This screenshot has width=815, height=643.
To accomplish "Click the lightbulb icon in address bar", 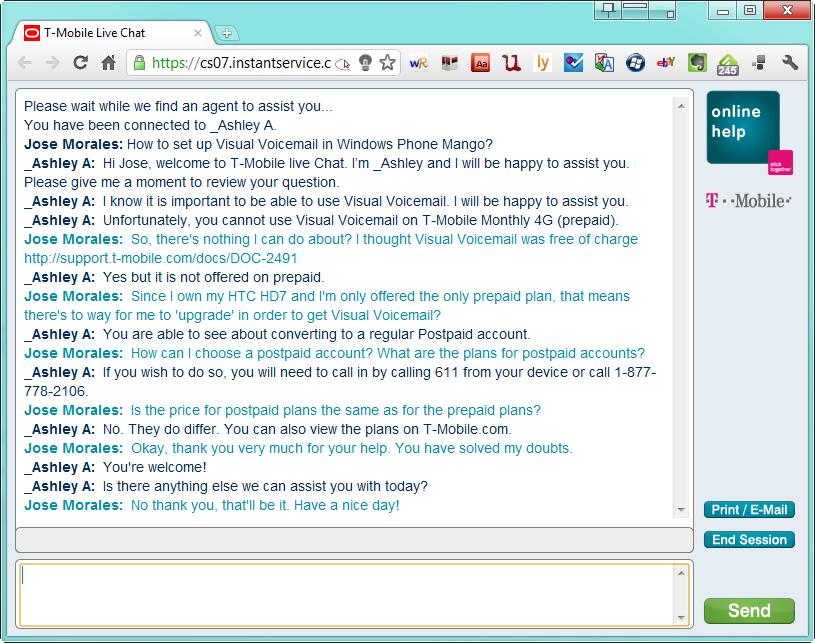I will [365, 63].
